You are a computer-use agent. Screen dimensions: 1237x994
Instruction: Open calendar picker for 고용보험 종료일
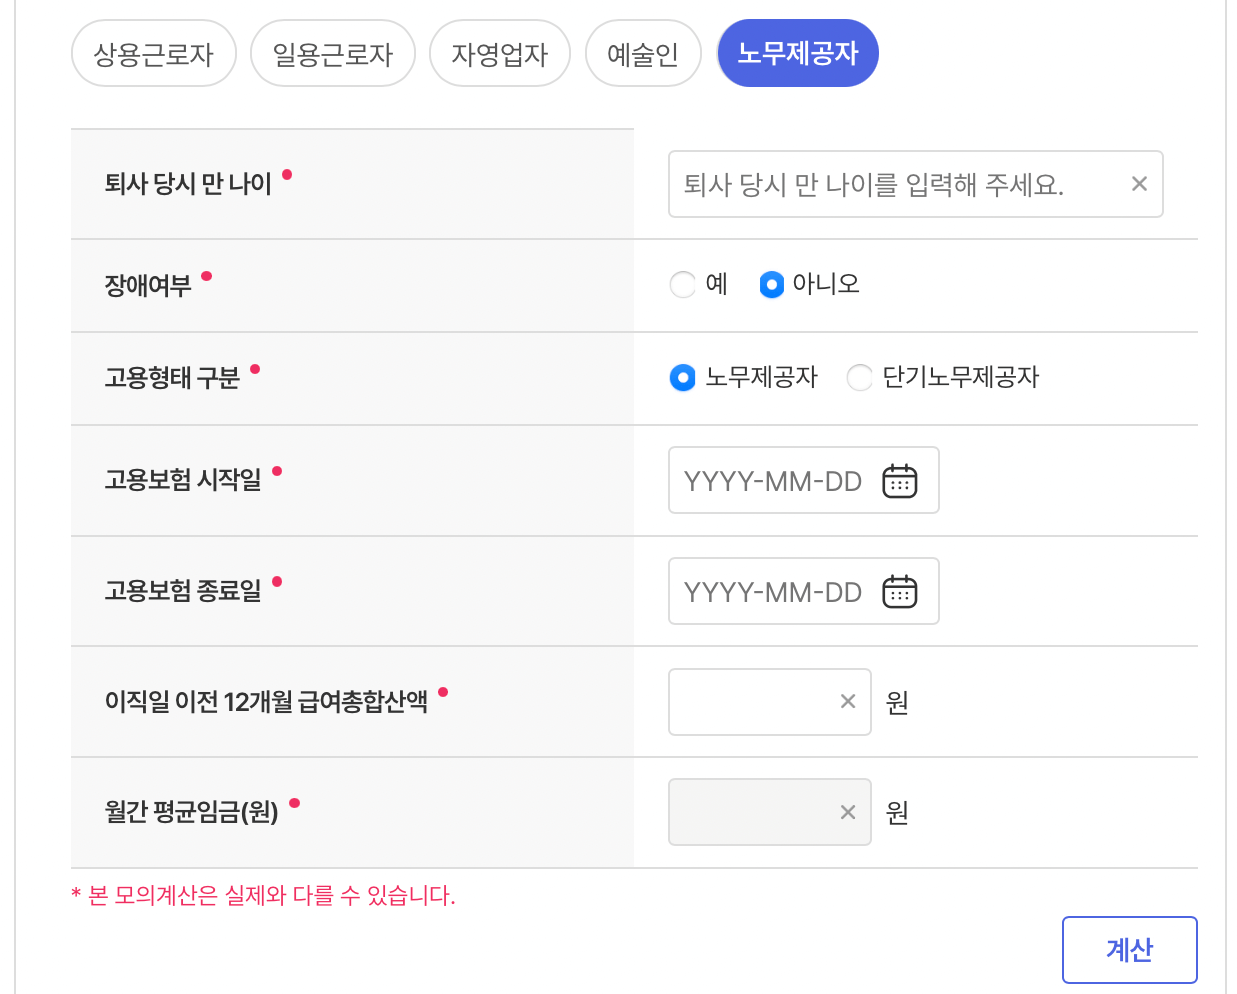coord(899,591)
